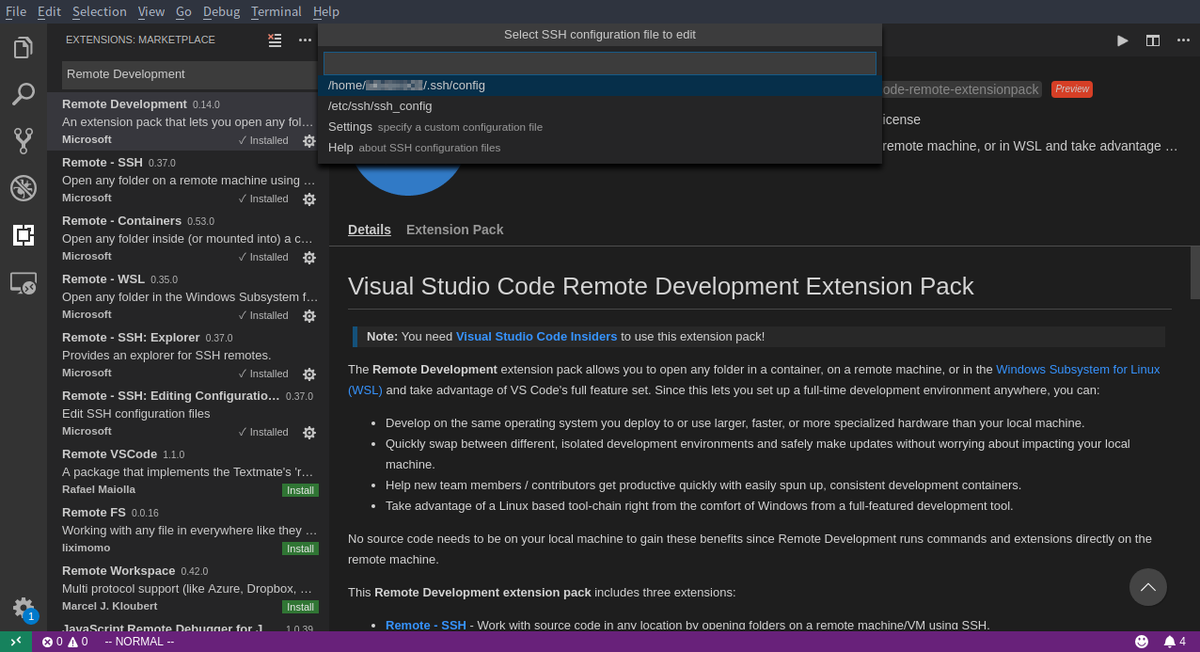Install the Remote FS extension
1200x652 pixels.
pos(300,548)
